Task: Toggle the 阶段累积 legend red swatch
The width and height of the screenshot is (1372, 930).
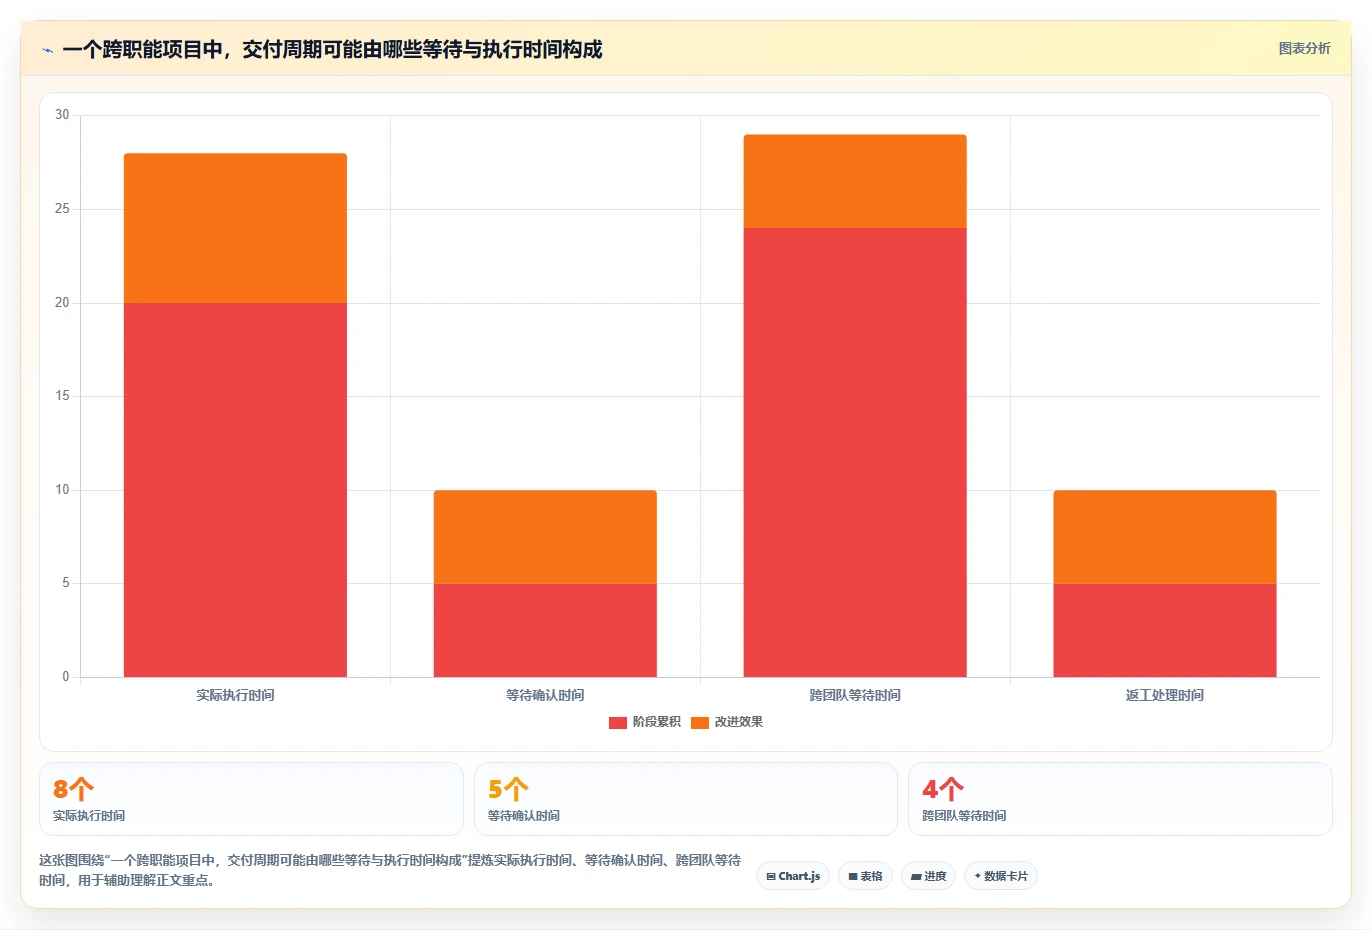Action: 618,722
